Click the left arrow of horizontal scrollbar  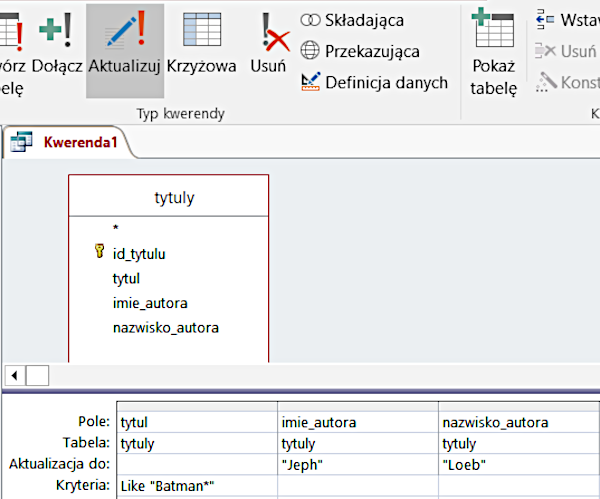click(14, 375)
